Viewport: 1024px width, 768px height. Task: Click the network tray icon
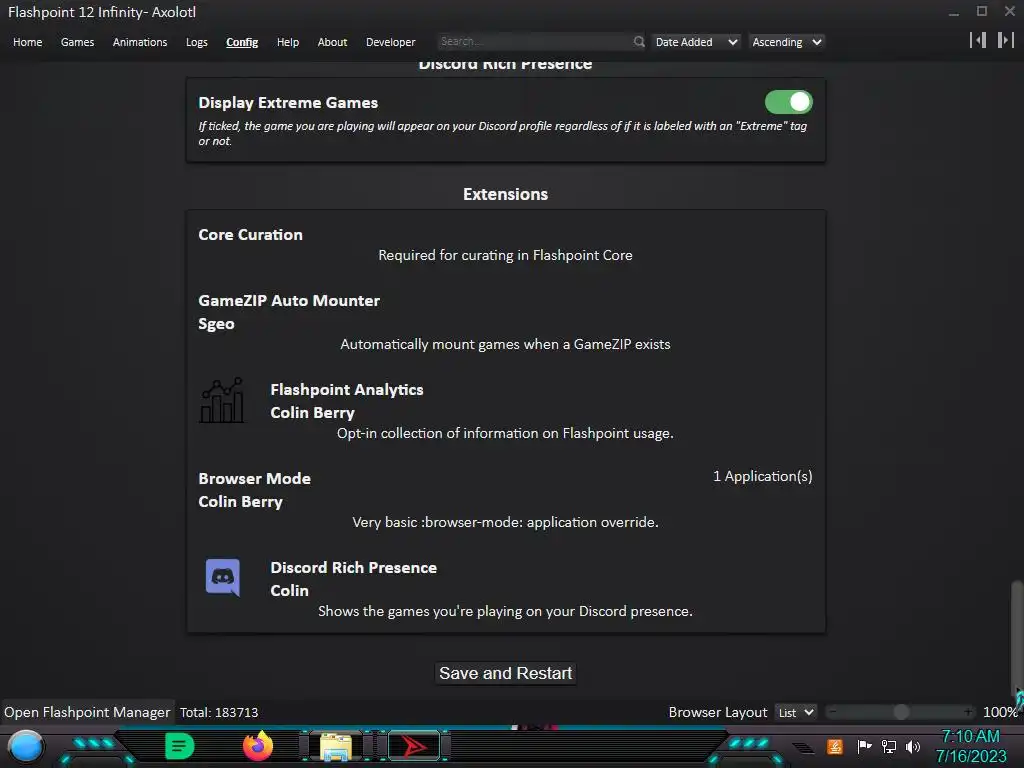tap(889, 746)
